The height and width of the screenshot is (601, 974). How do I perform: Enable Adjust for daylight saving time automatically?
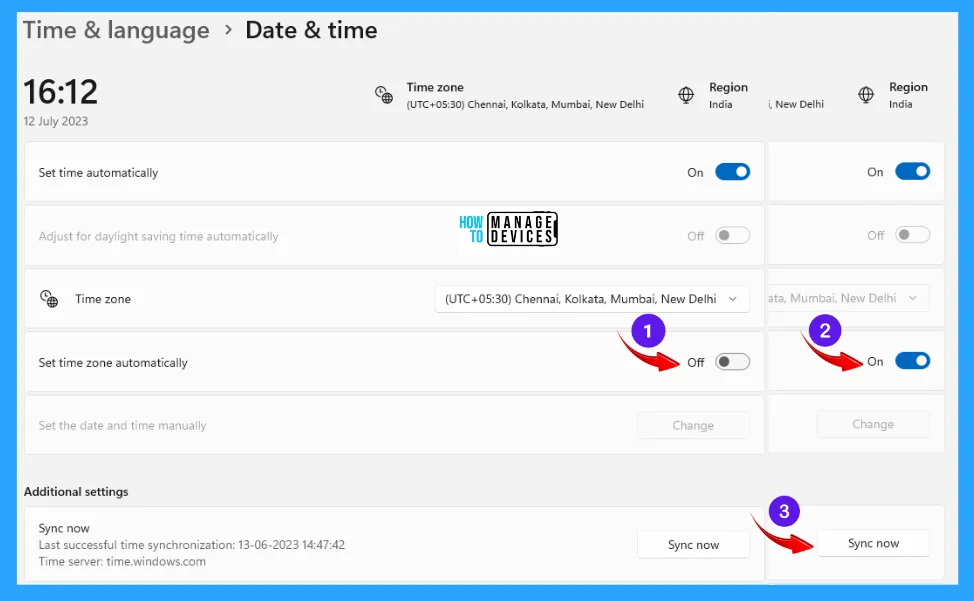(x=730, y=234)
